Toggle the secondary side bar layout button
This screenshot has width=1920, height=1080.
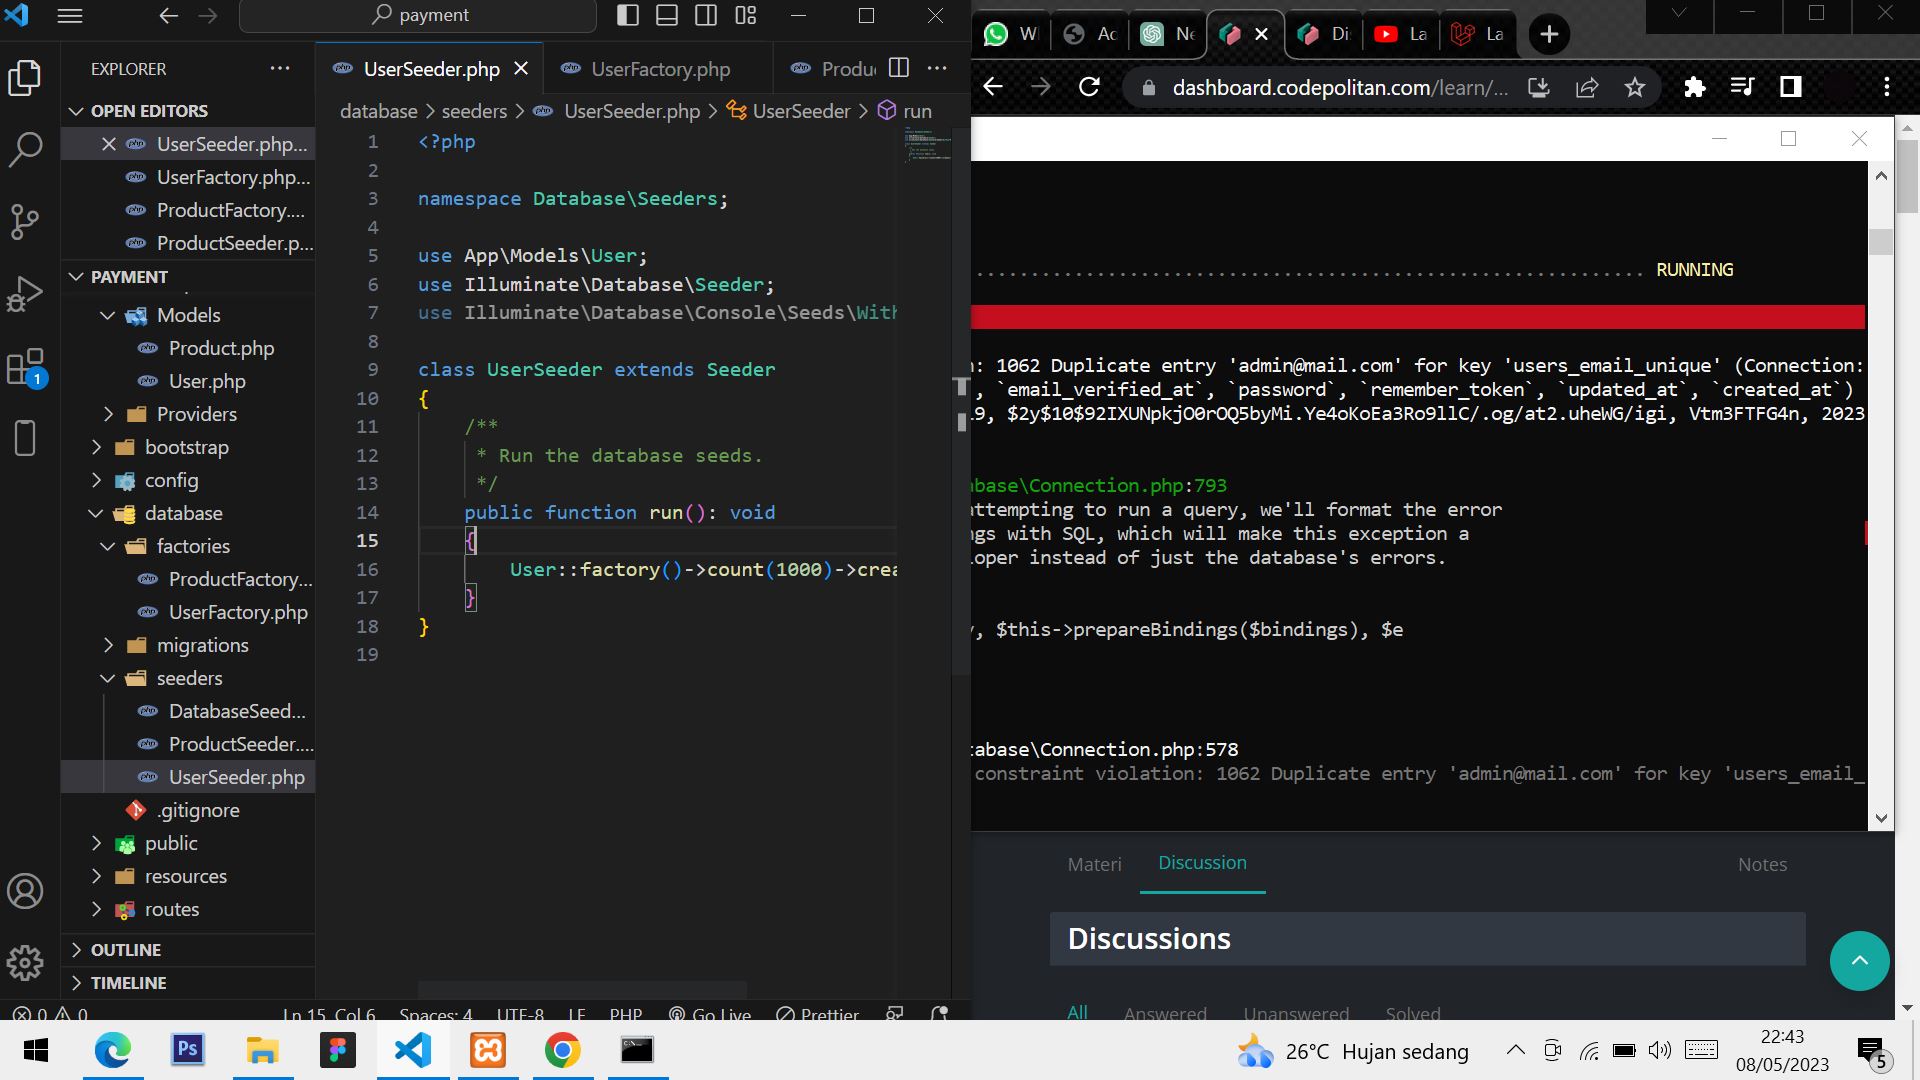pyautogui.click(x=706, y=15)
